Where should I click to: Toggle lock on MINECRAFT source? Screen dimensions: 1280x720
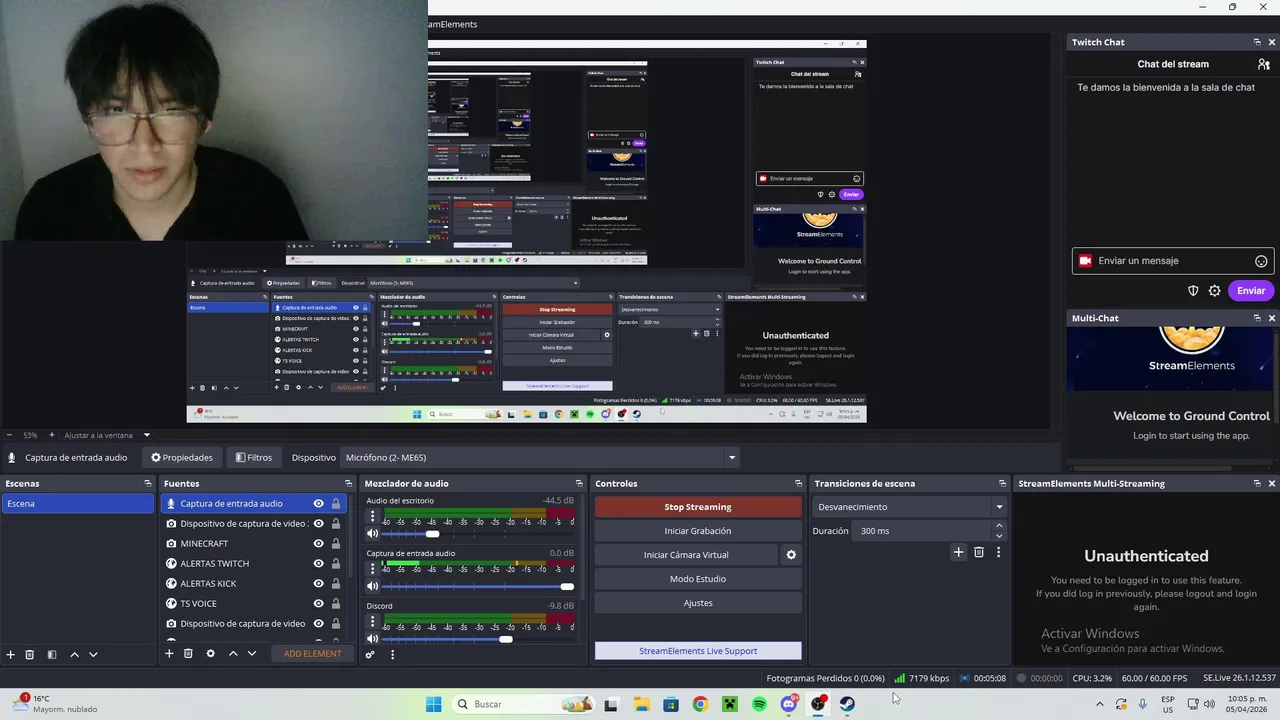pos(336,544)
